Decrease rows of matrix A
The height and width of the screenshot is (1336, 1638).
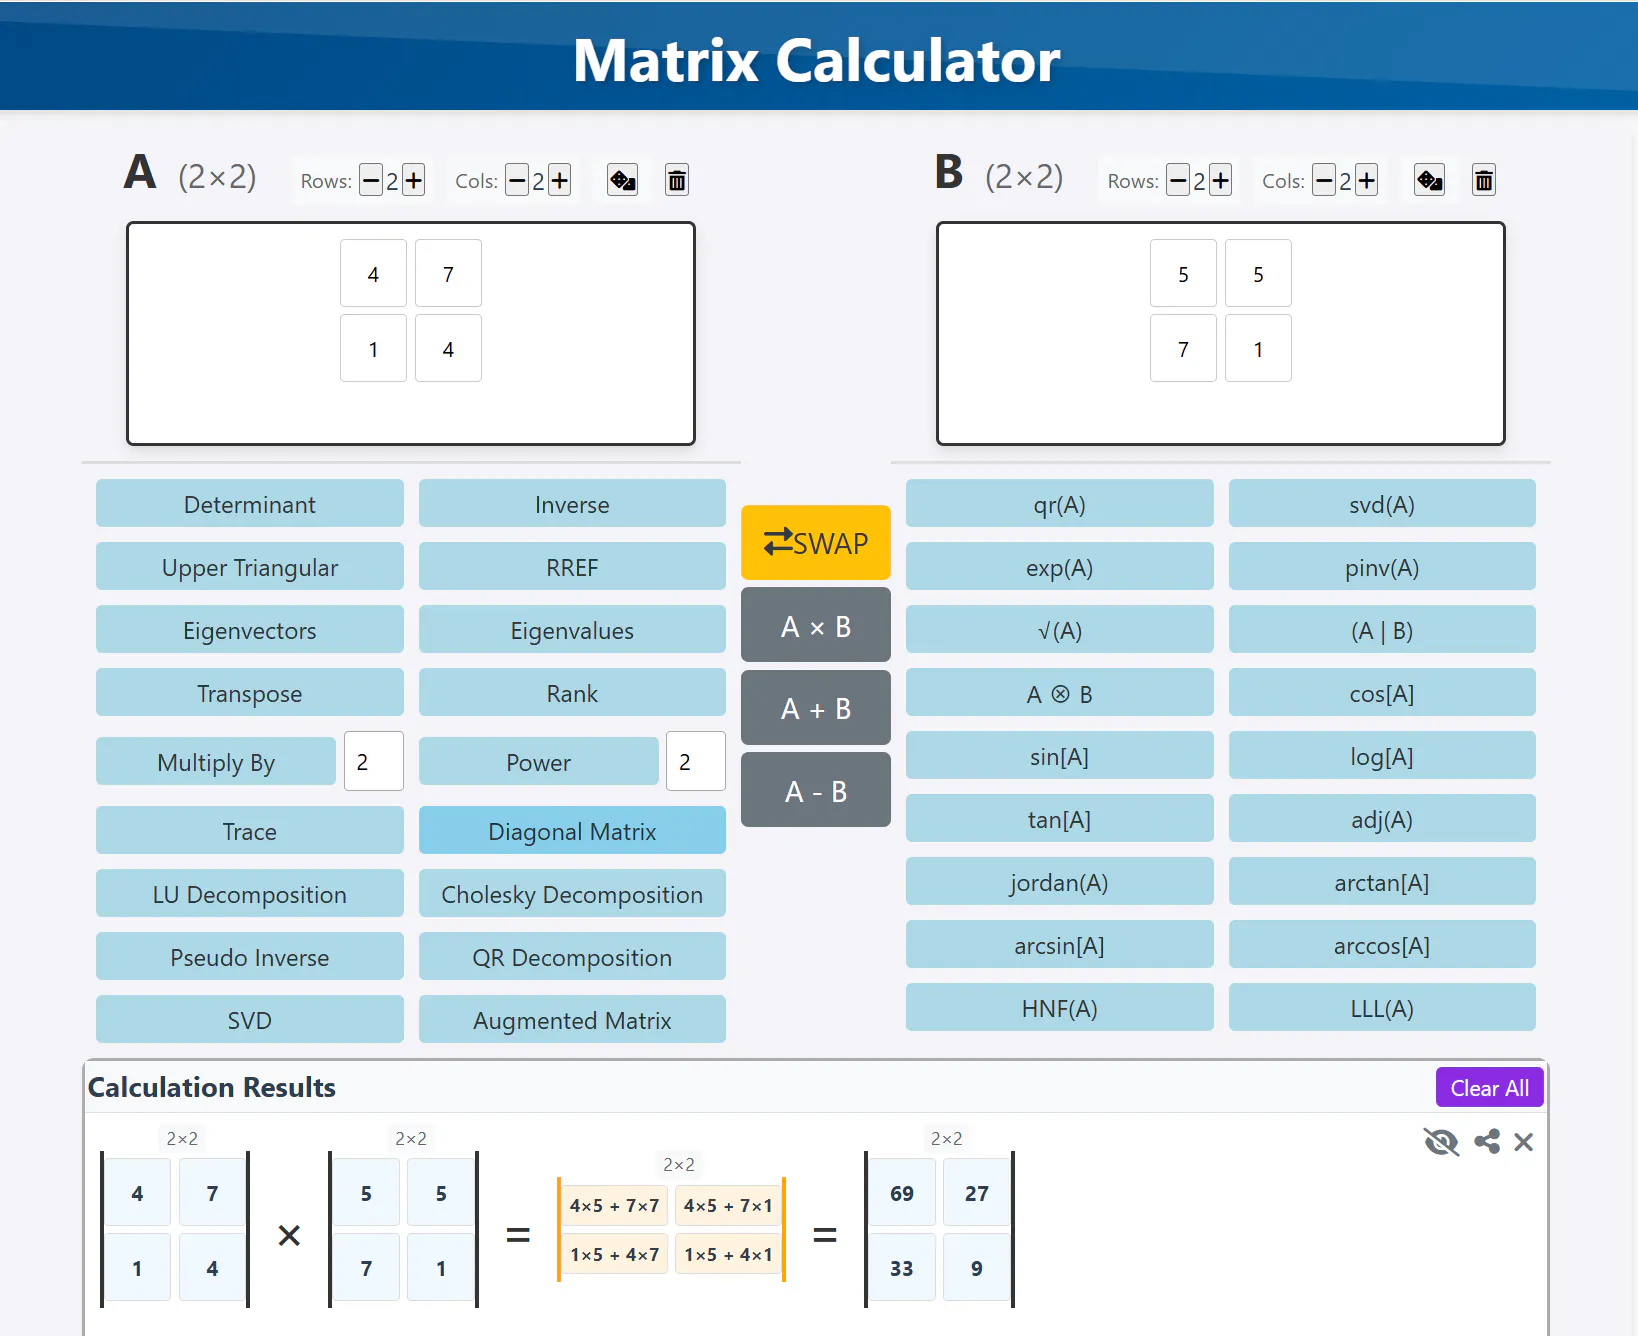(371, 181)
